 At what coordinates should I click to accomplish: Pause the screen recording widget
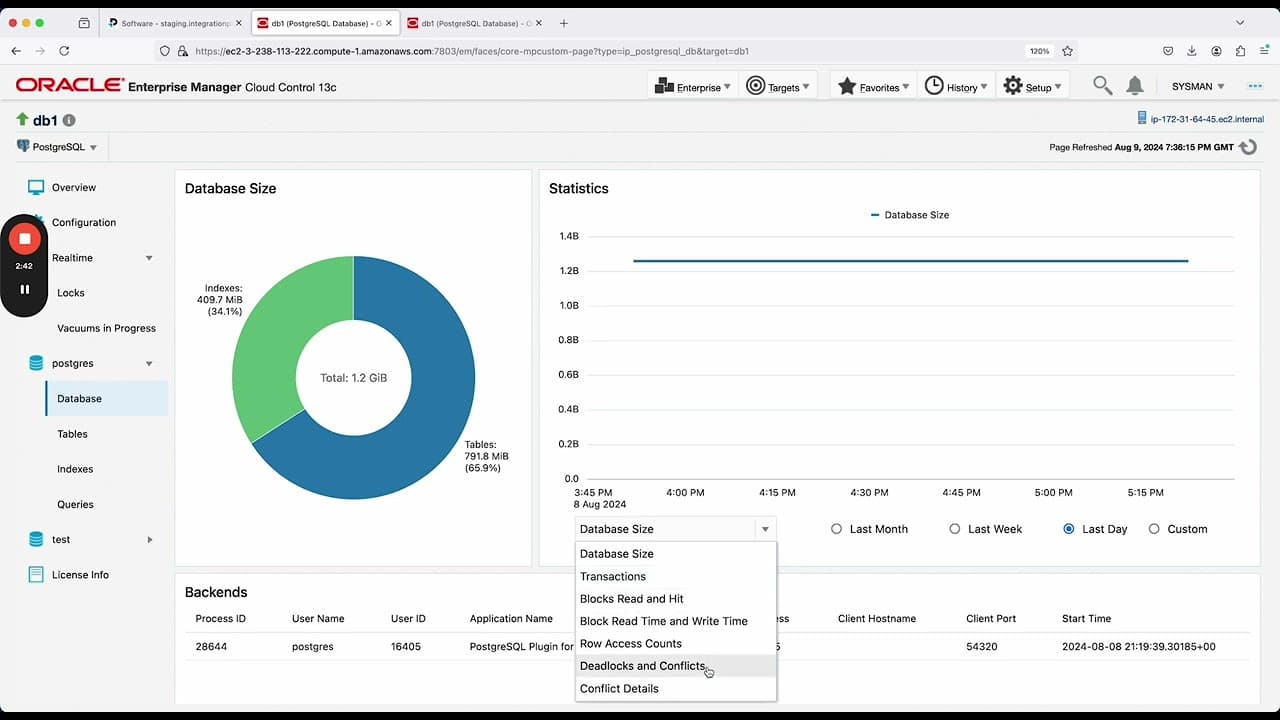click(x=24, y=289)
